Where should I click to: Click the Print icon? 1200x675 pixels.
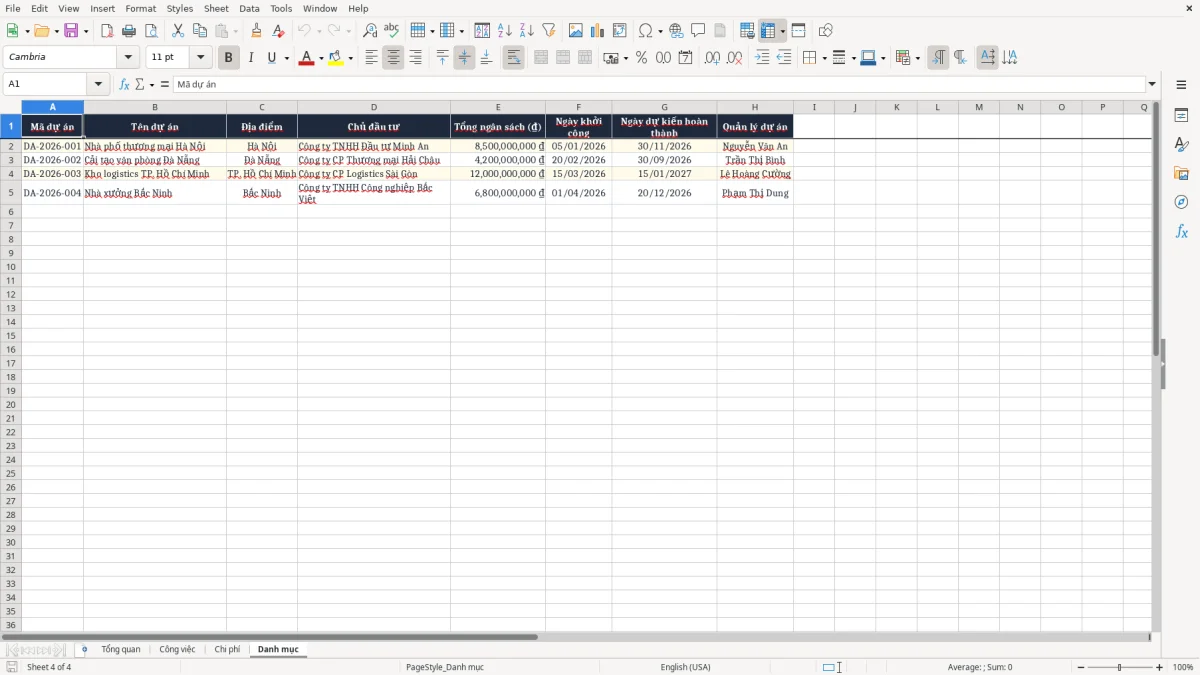(x=129, y=31)
